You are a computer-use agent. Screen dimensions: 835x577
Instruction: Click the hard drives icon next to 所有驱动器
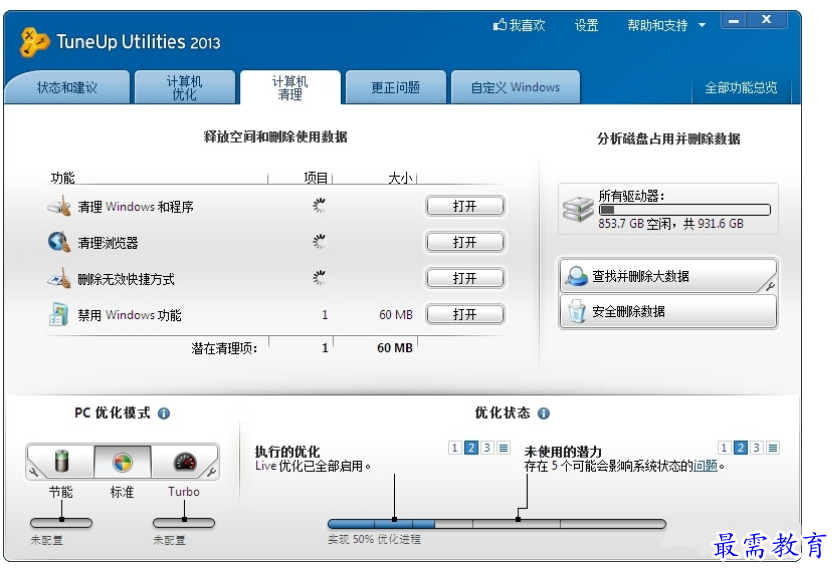click(x=578, y=209)
